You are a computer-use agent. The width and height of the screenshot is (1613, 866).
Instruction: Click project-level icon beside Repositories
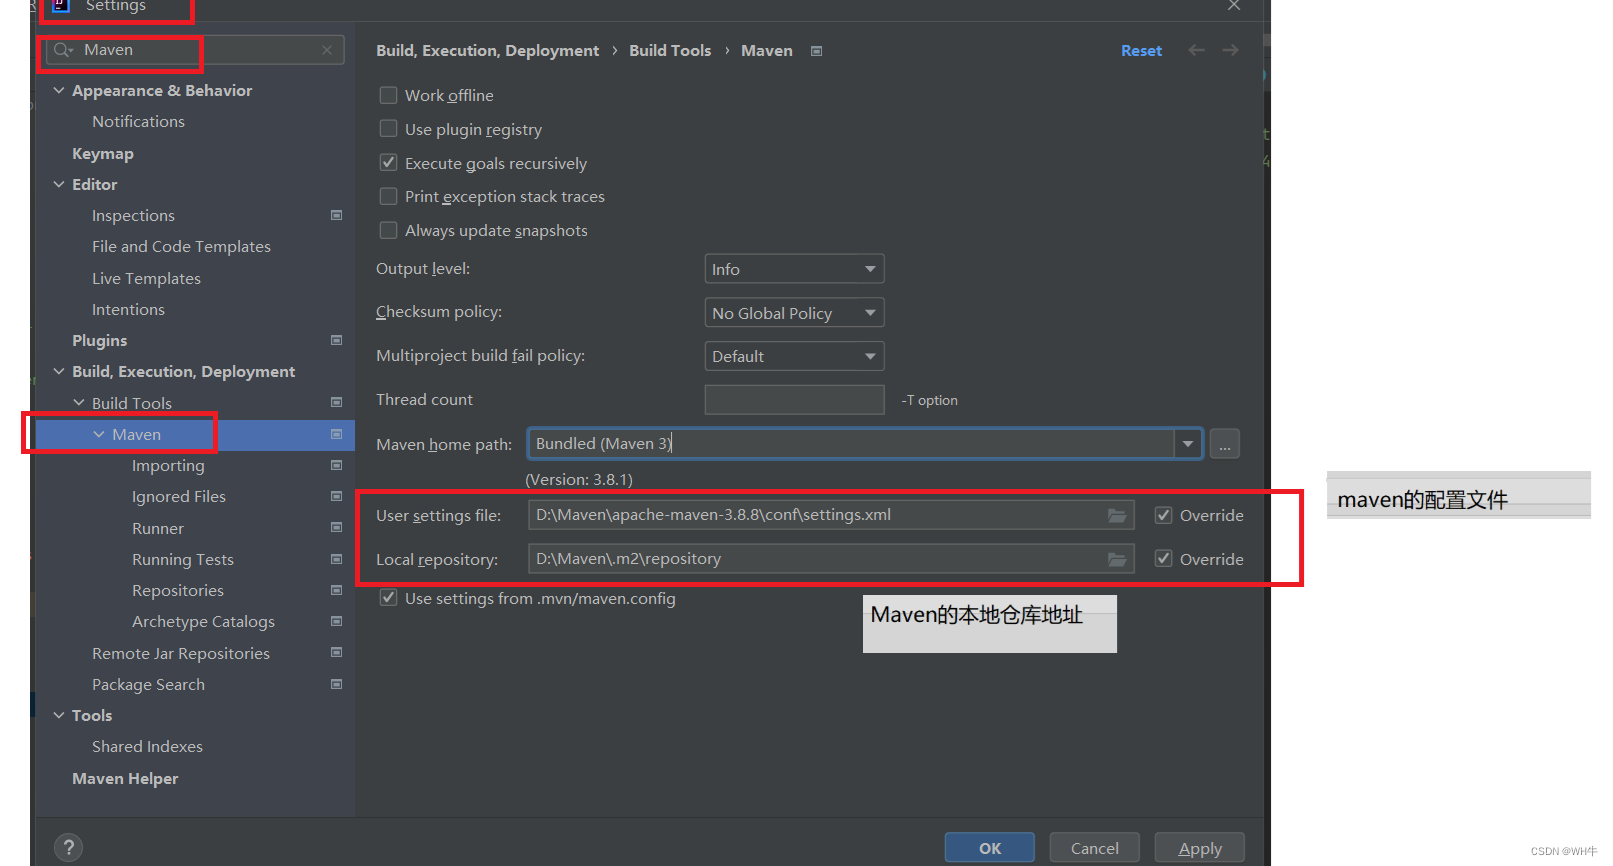[337, 590]
